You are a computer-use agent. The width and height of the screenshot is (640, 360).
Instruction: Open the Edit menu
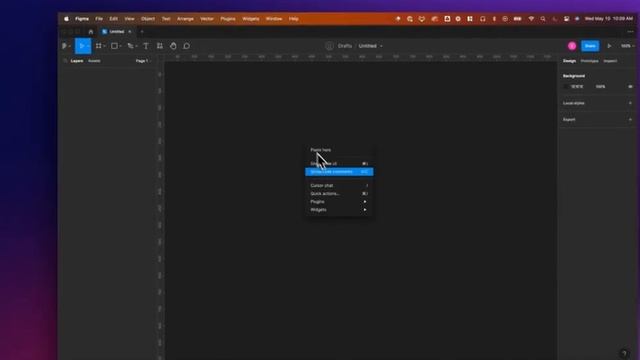[x=113, y=19]
